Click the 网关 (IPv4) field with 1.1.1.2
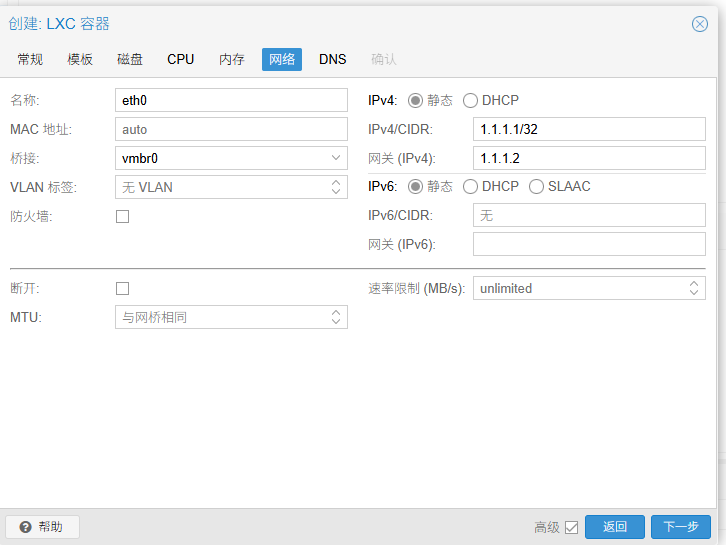 coord(589,158)
